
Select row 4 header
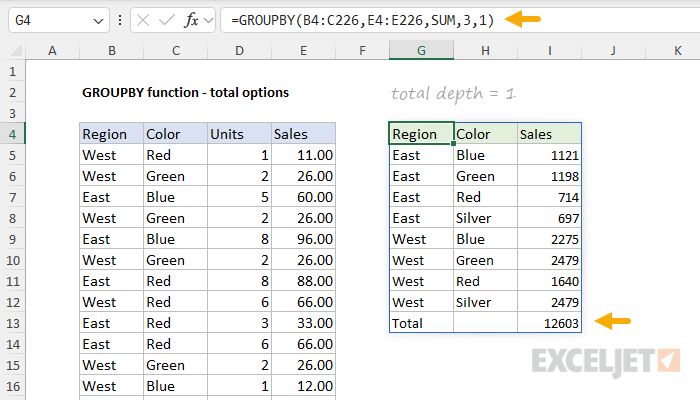click(x=12, y=134)
